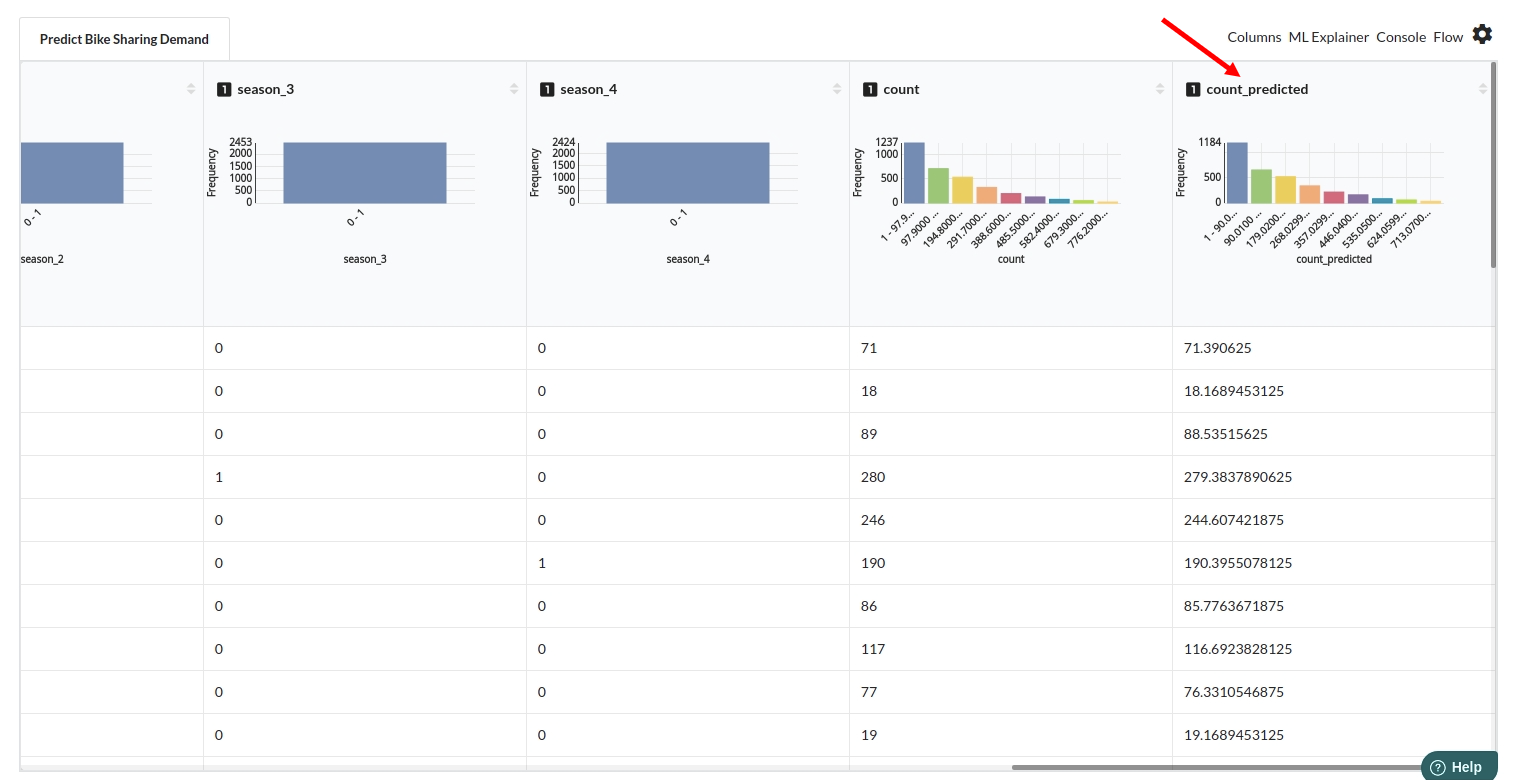Select count cell with value 71
The width and height of the screenshot is (1527, 780).
1011,348
